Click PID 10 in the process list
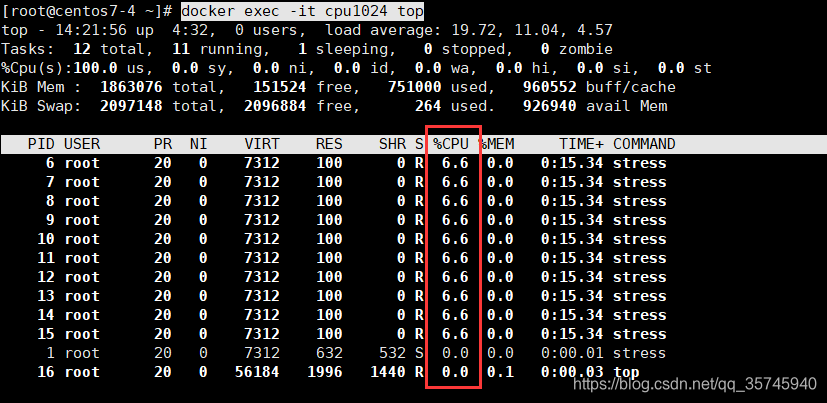 tap(46, 239)
